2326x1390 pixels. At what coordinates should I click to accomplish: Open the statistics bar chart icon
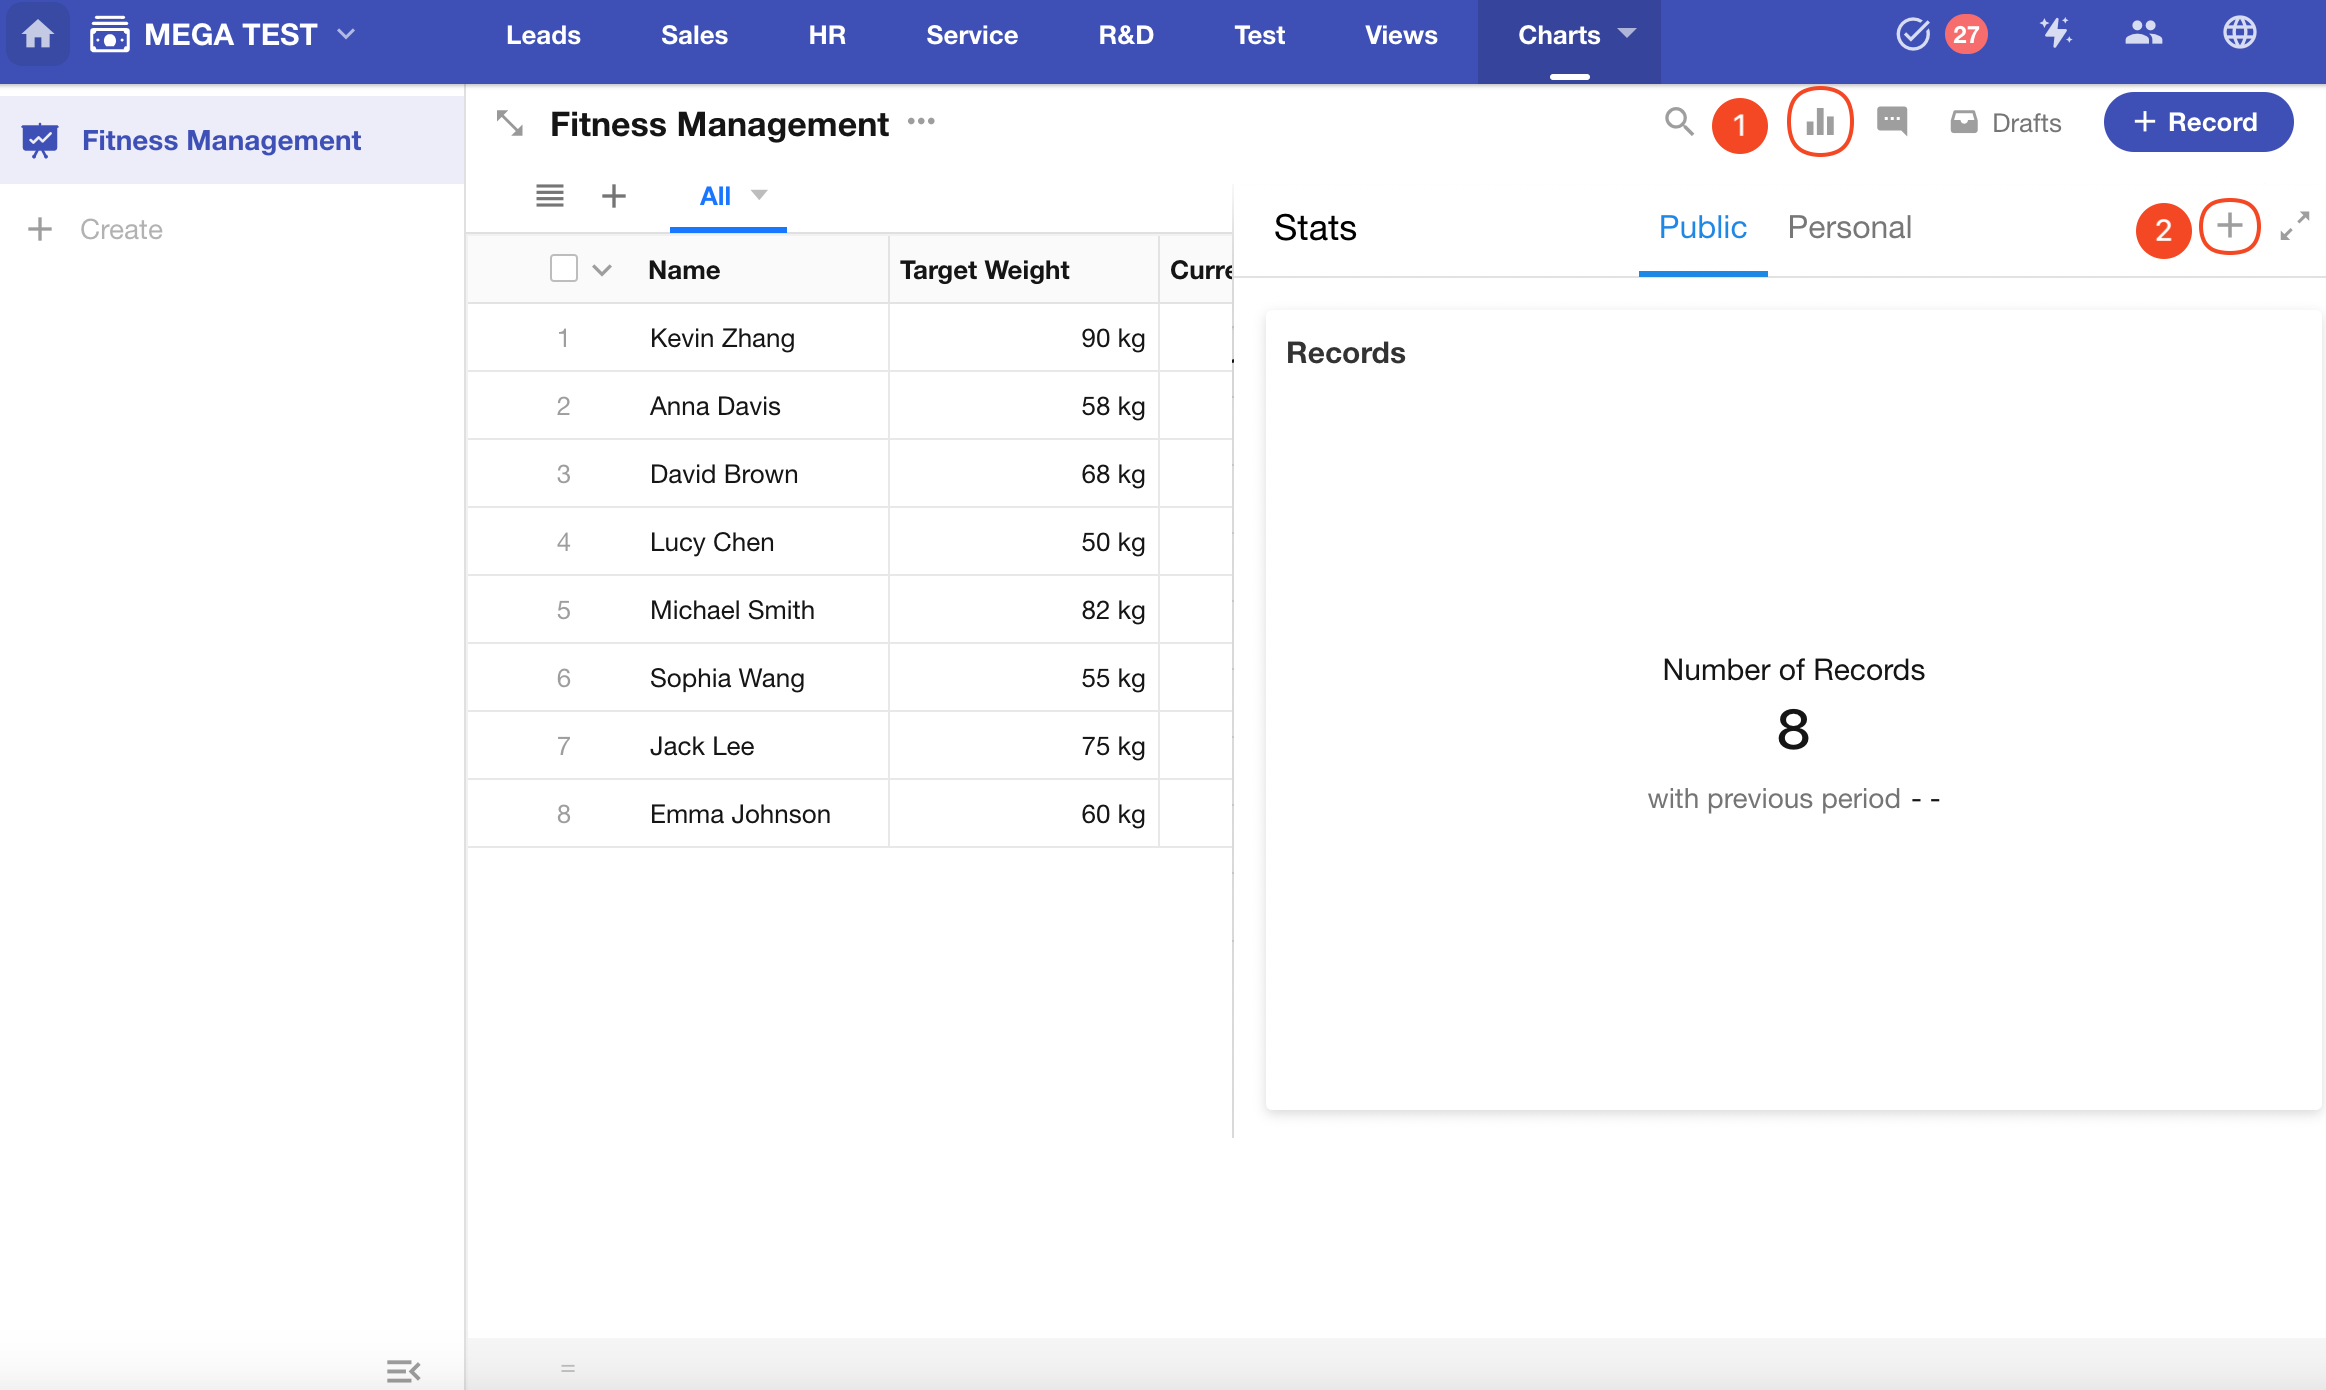point(1819,123)
